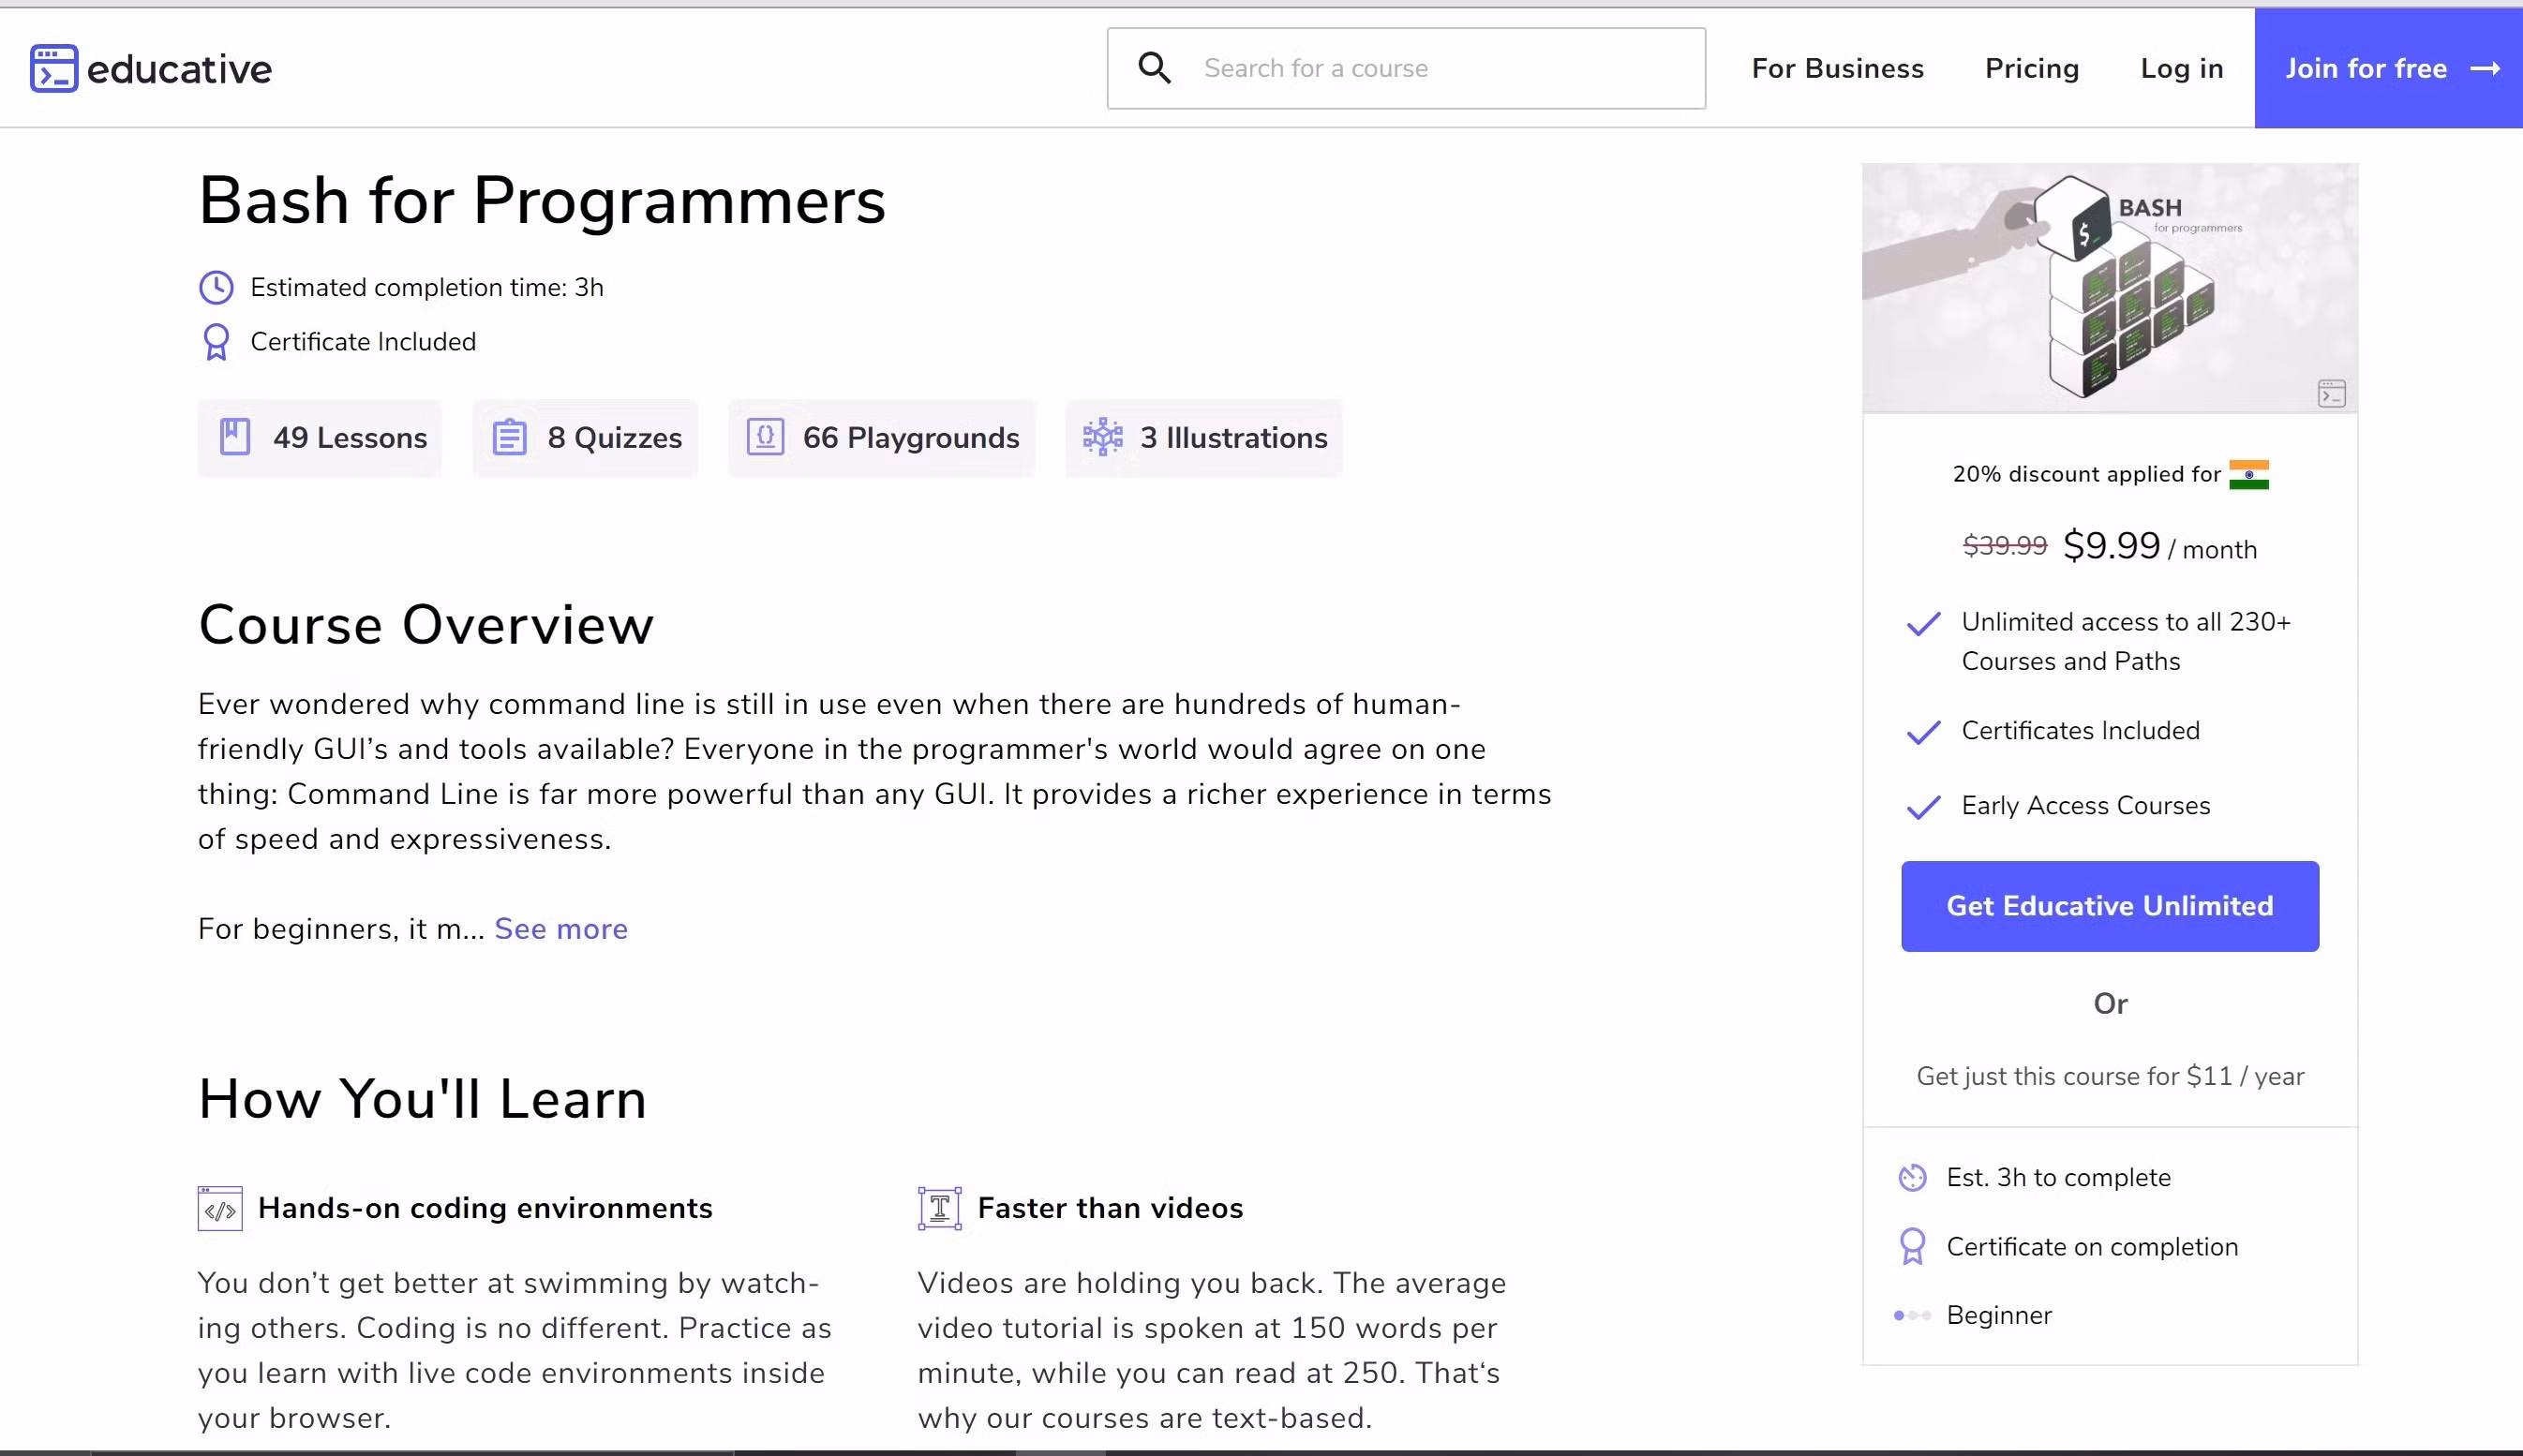Click Estimated completion time: 3h text
This screenshot has height=1456, width=2523.
pos(427,288)
